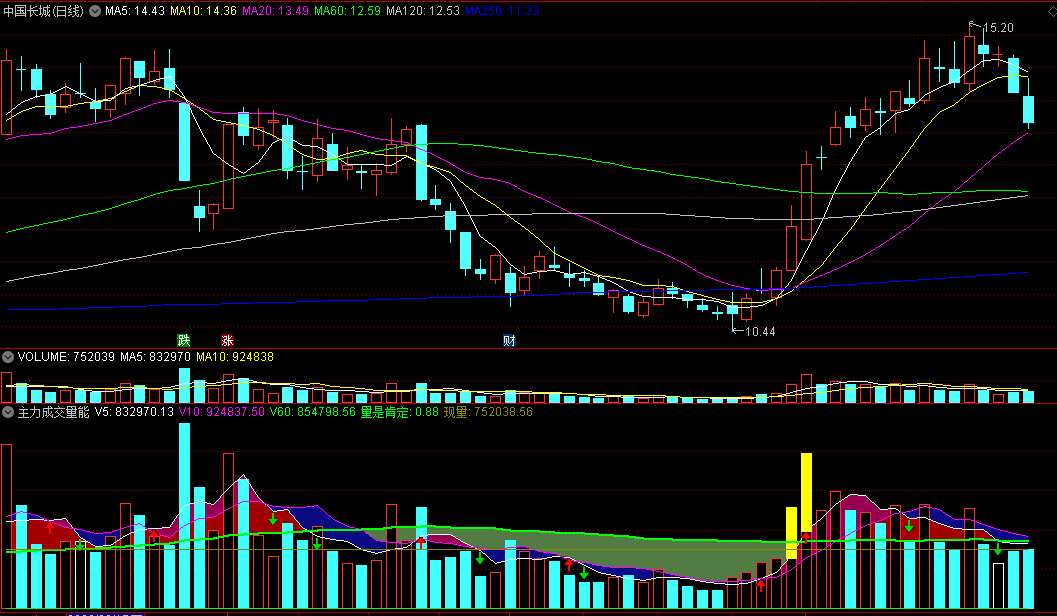
Task: Open the 主力成交量能 panel dropdown circle
Action: coord(8,412)
